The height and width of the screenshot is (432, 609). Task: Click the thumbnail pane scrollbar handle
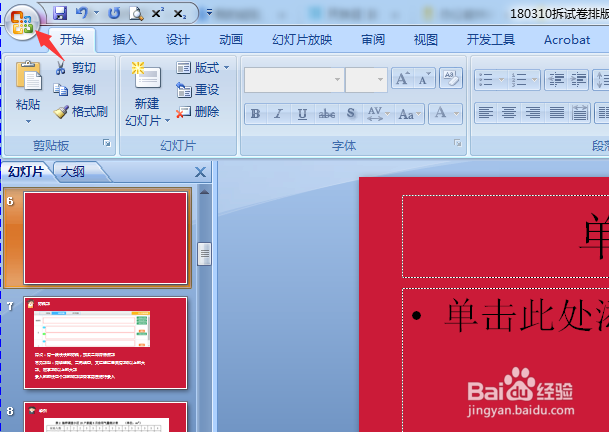[204, 254]
